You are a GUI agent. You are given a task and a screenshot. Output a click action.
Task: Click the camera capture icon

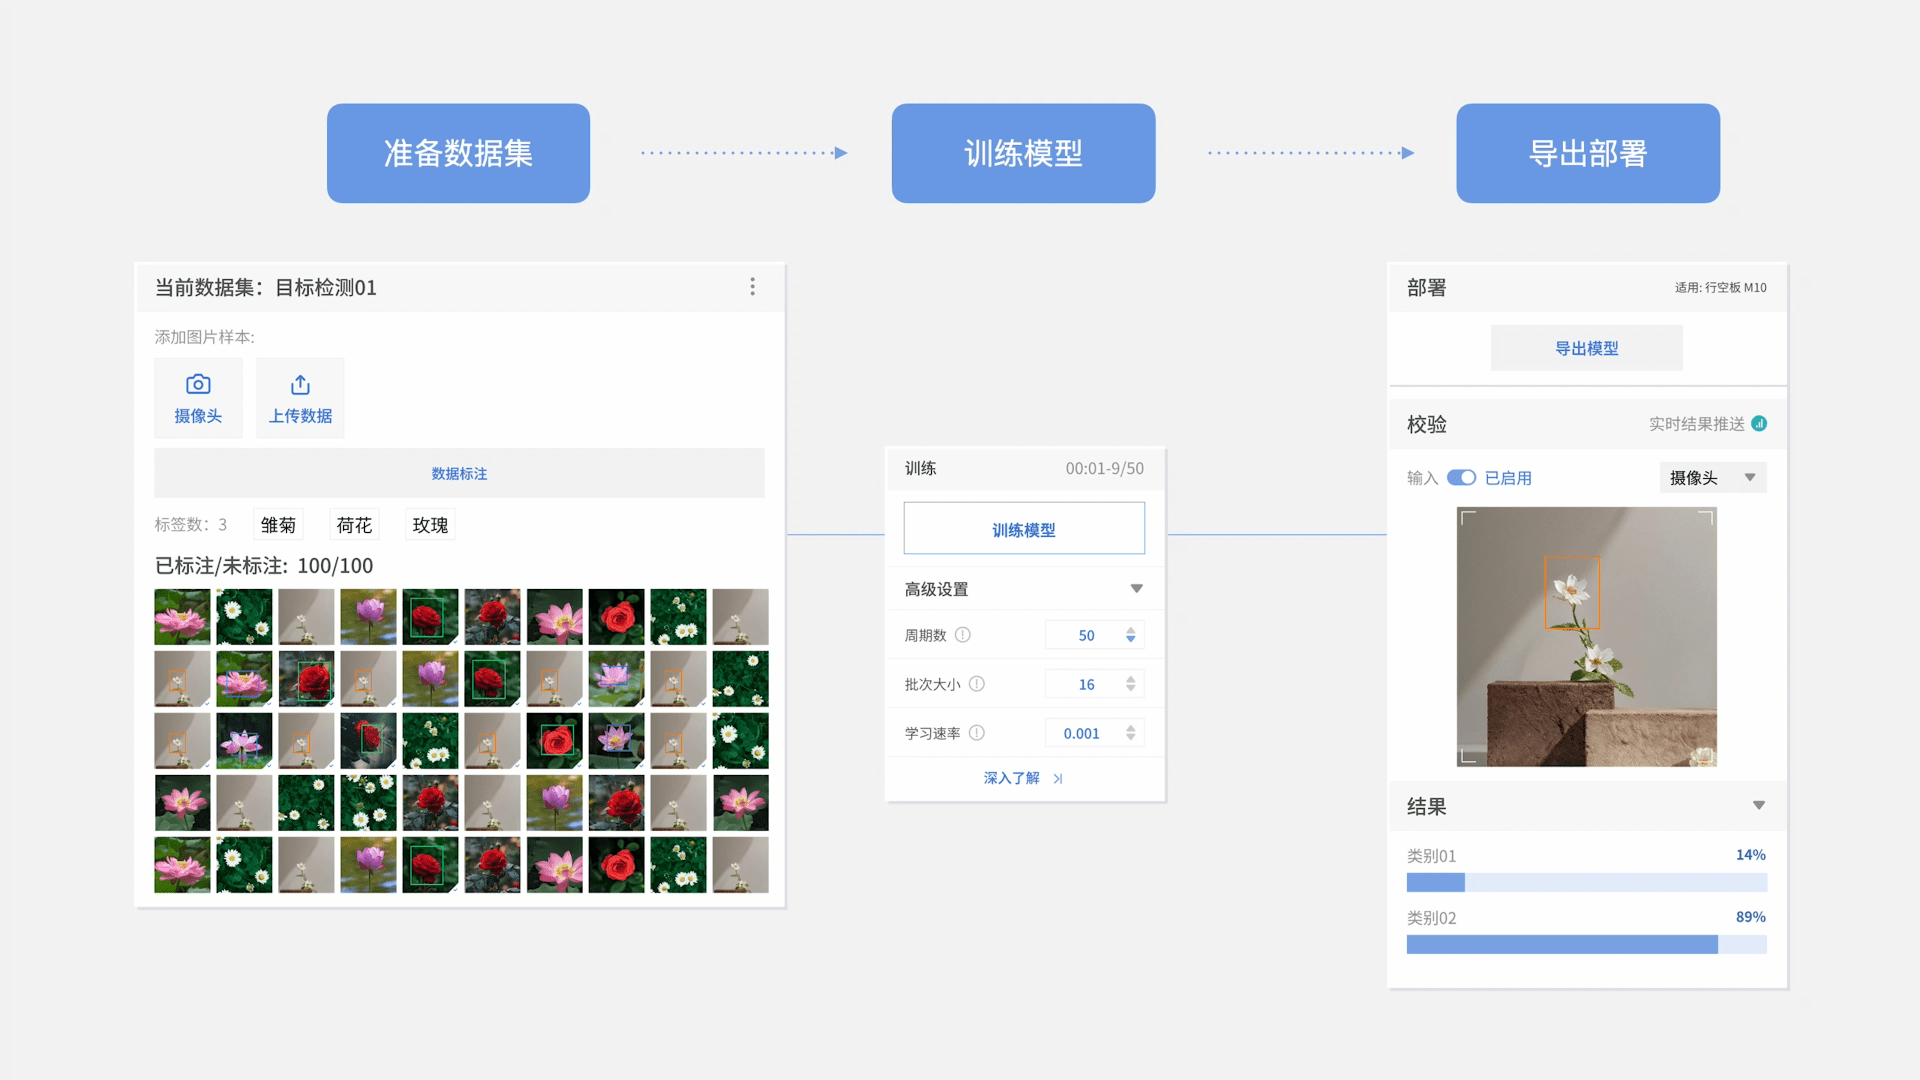(198, 385)
